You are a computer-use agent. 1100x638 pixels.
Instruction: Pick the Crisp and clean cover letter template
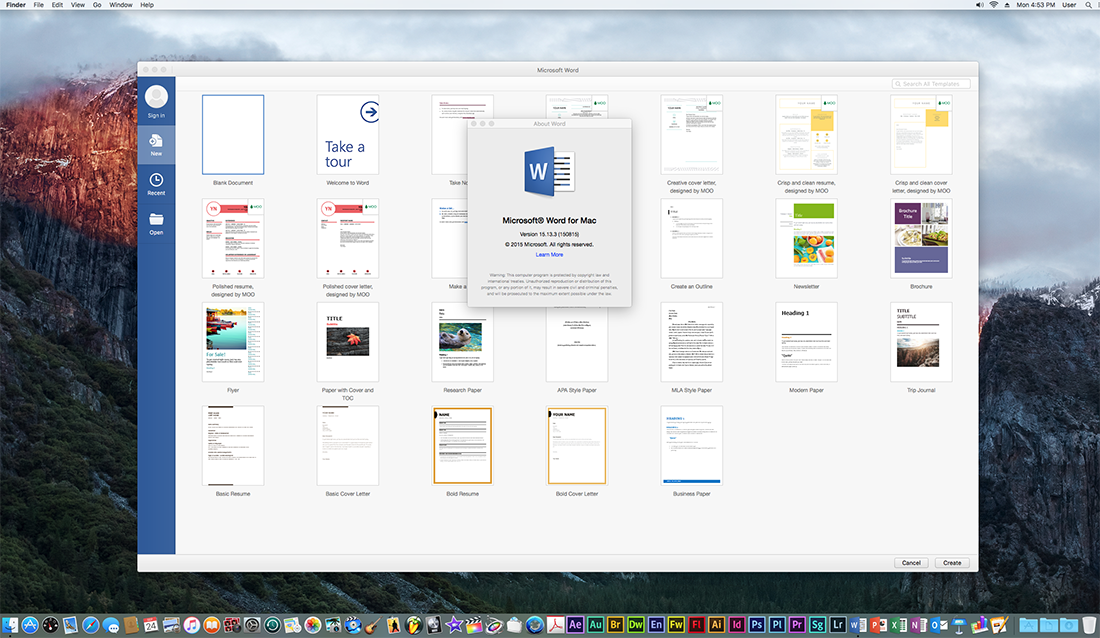921,135
